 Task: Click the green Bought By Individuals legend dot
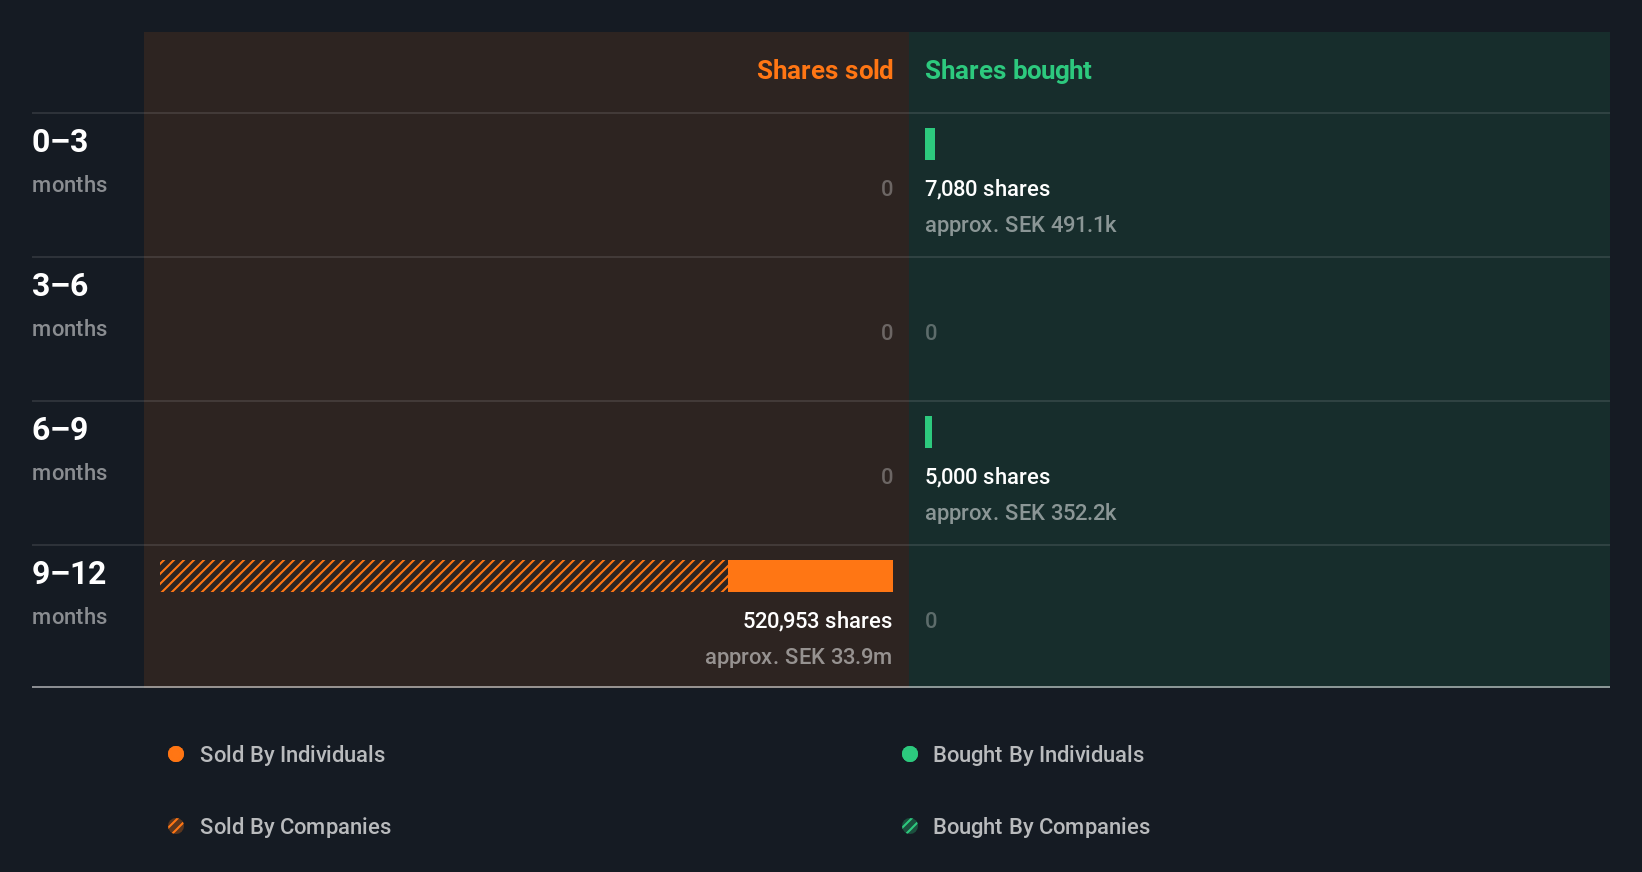910,754
